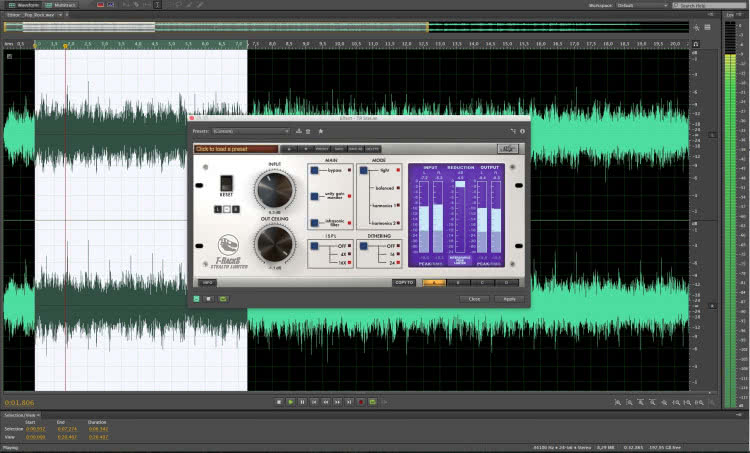Click the Rewind transport button
Image resolution: width=750 pixels, height=453 pixels.
click(x=326, y=402)
